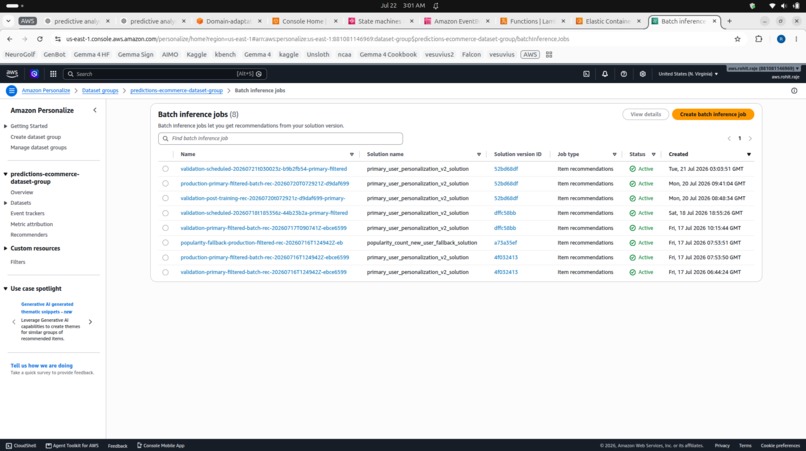Viewport: 806px width, 451px height.
Task: Open CloudShell icon in top navigation bar
Action: point(586,74)
